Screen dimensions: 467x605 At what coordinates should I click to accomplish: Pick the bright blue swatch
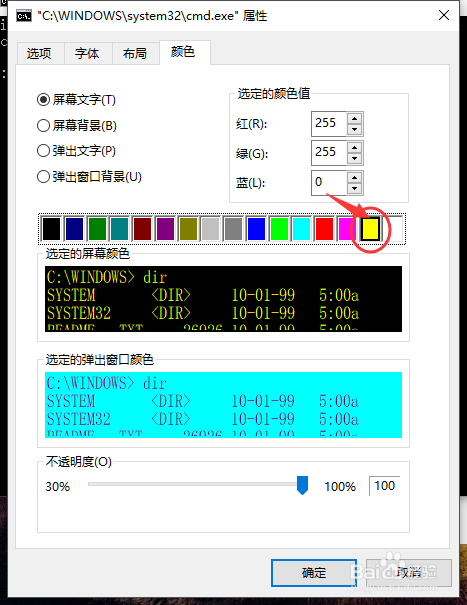coord(256,229)
